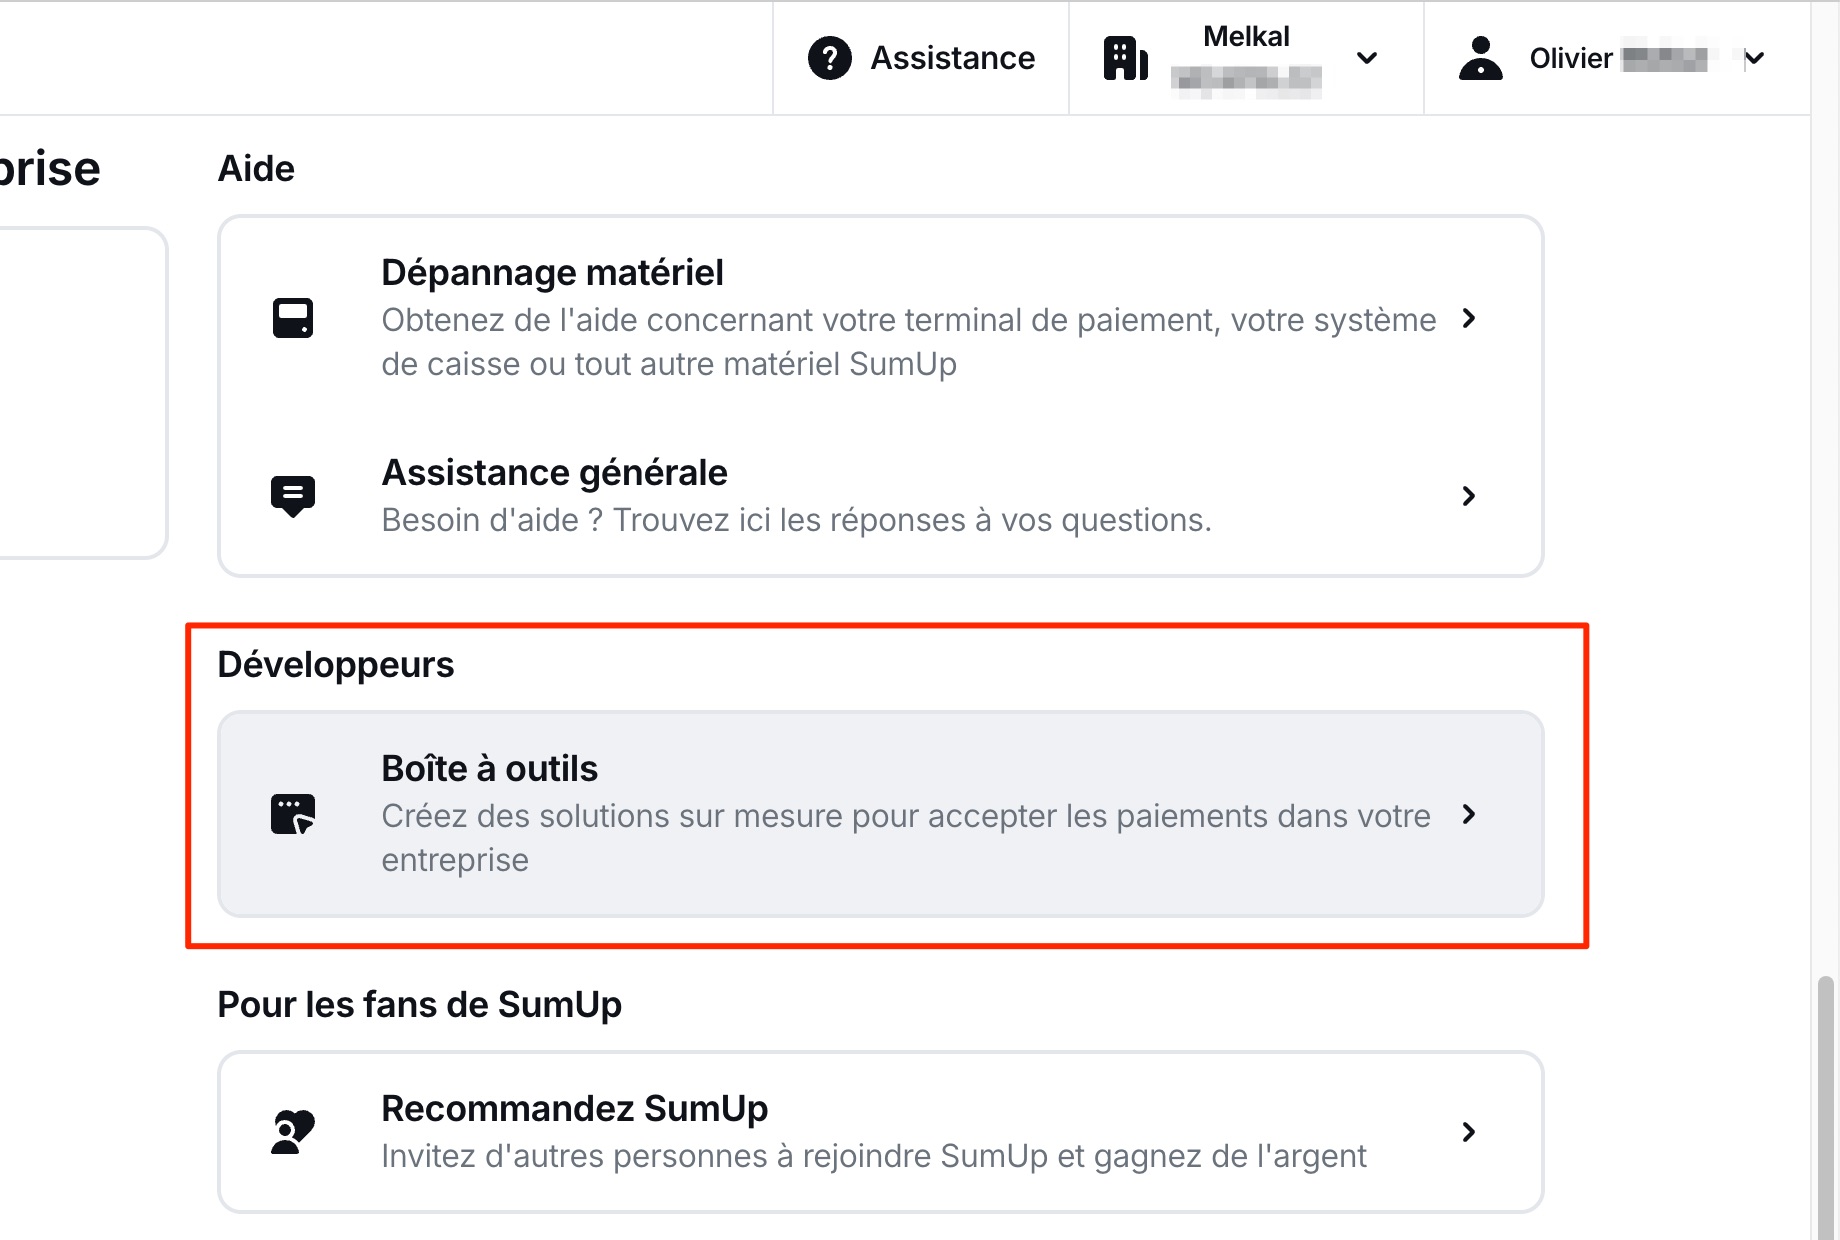The height and width of the screenshot is (1240, 1840).
Task: Click the Olivier user profile icon
Action: coord(1480,58)
